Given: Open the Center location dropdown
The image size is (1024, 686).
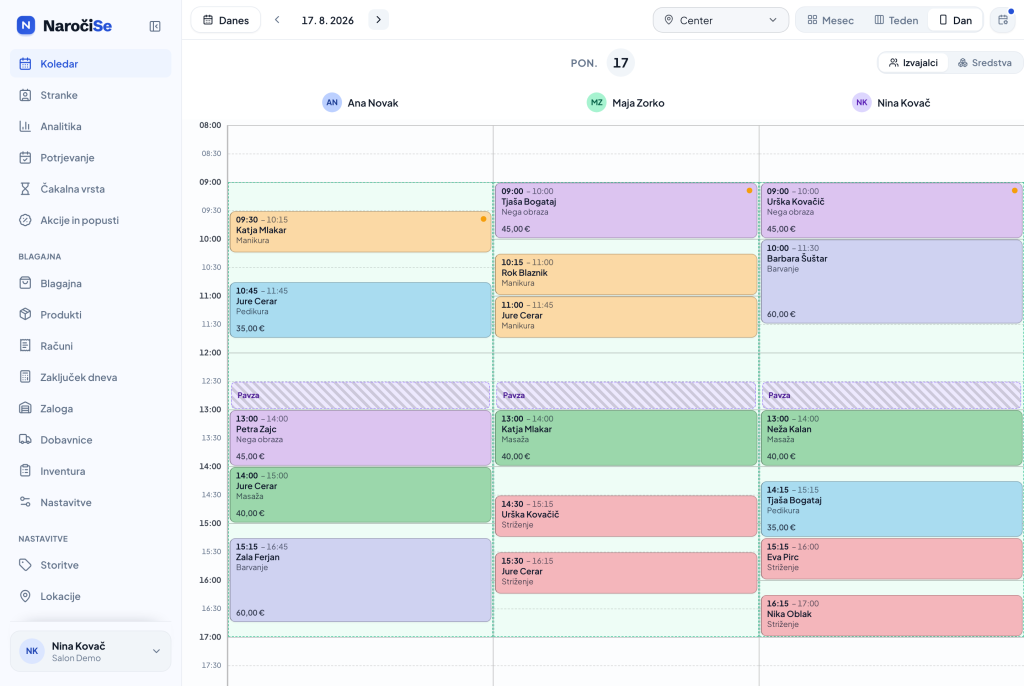Looking at the screenshot, I should pos(720,20).
